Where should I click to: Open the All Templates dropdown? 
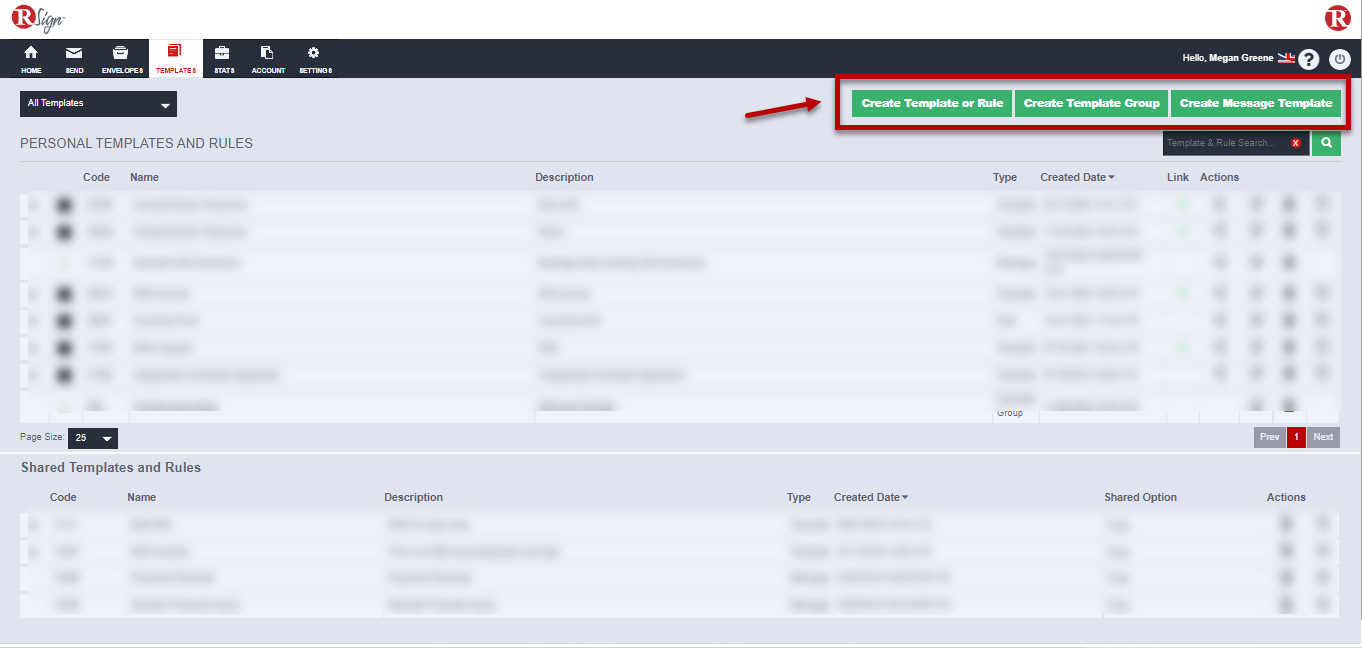pyautogui.click(x=98, y=104)
